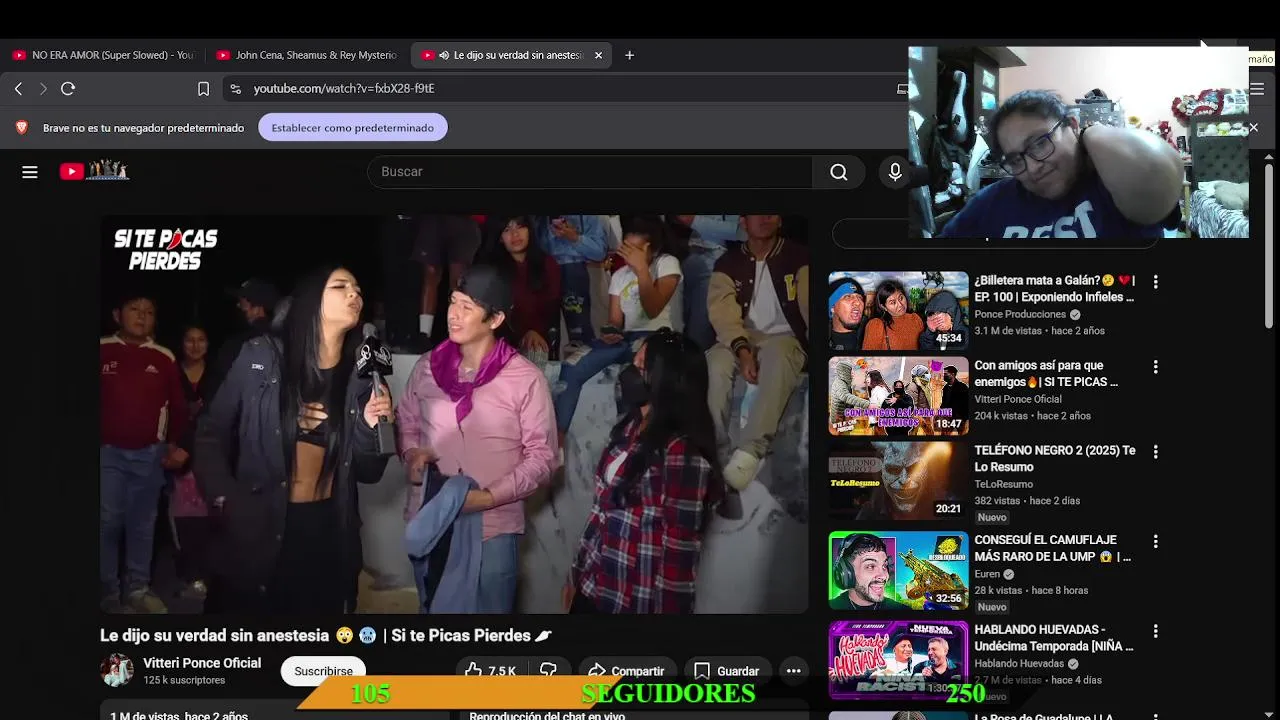
Task: Click Establecer como predeterminado button
Action: click(x=352, y=128)
